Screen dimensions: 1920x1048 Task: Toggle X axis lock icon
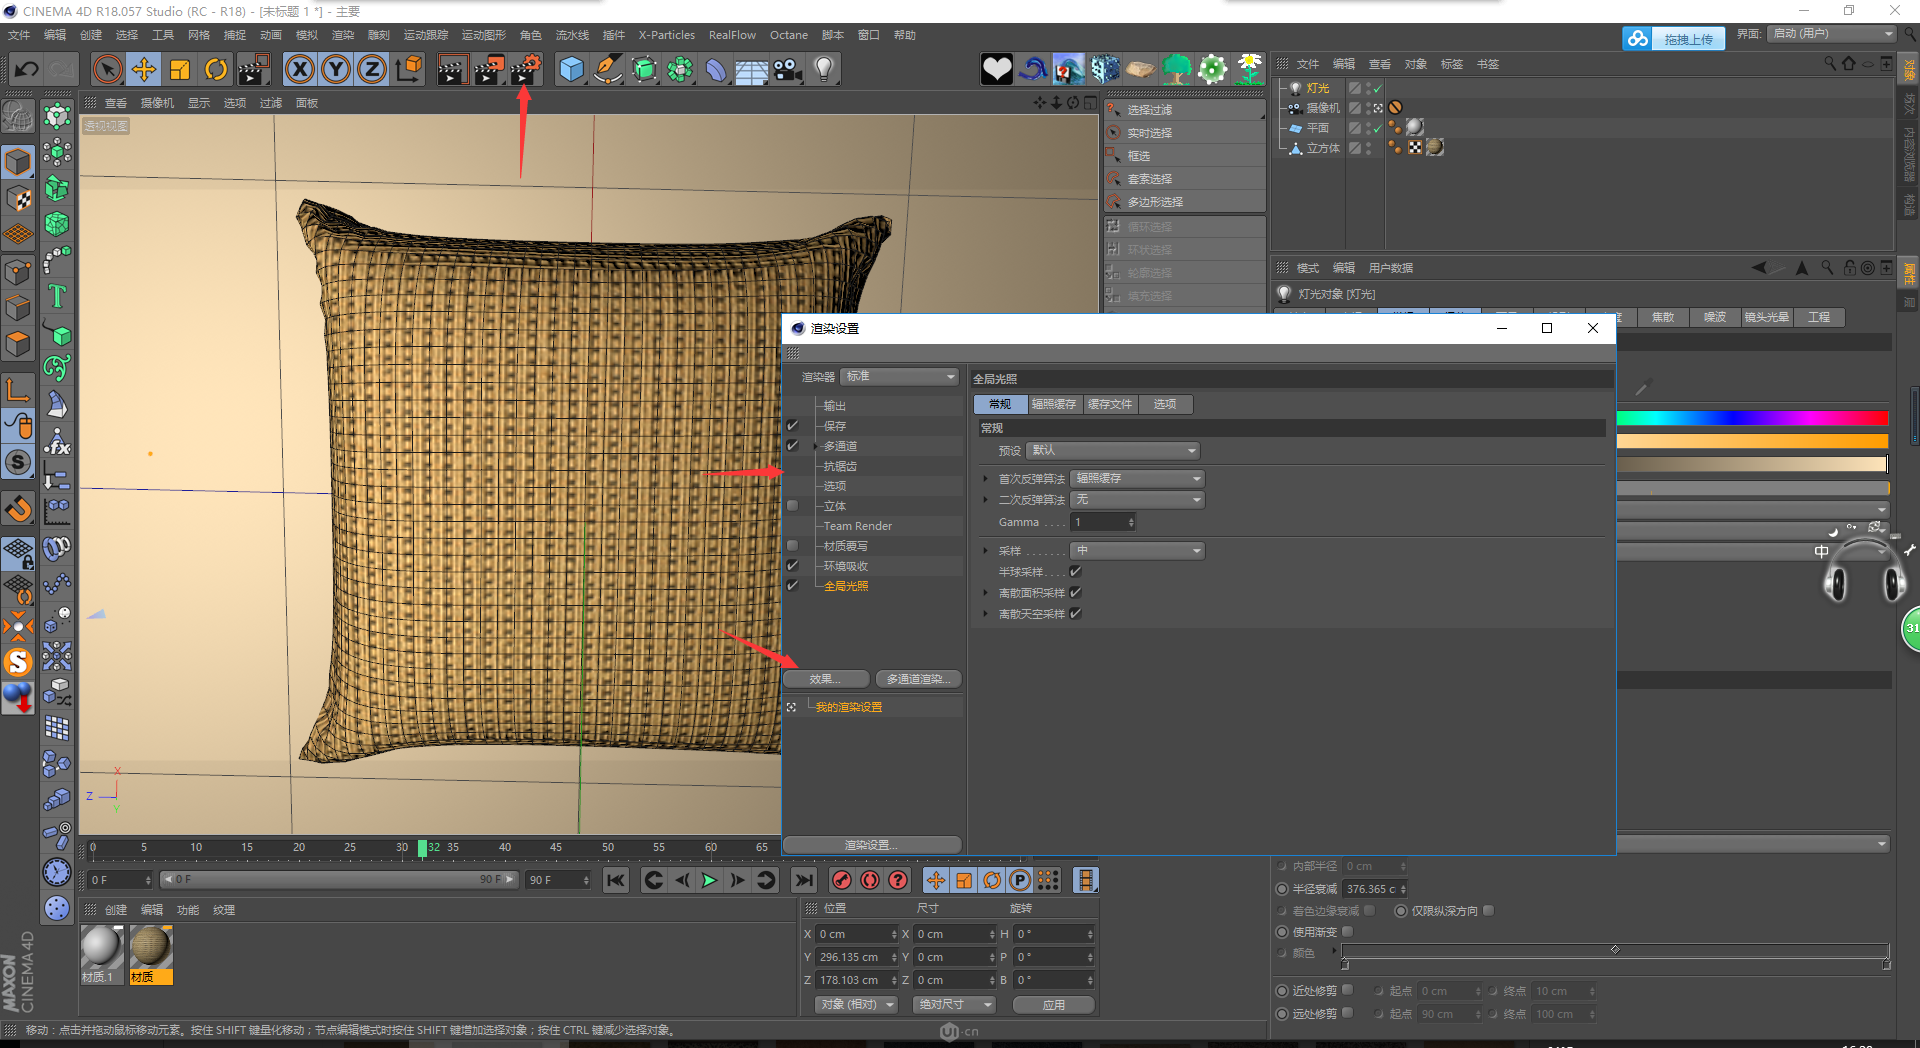click(x=299, y=69)
